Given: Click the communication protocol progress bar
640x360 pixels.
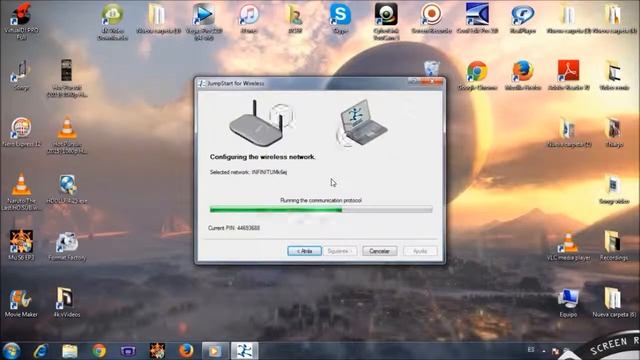Looking at the screenshot, I should coord(321,210).
